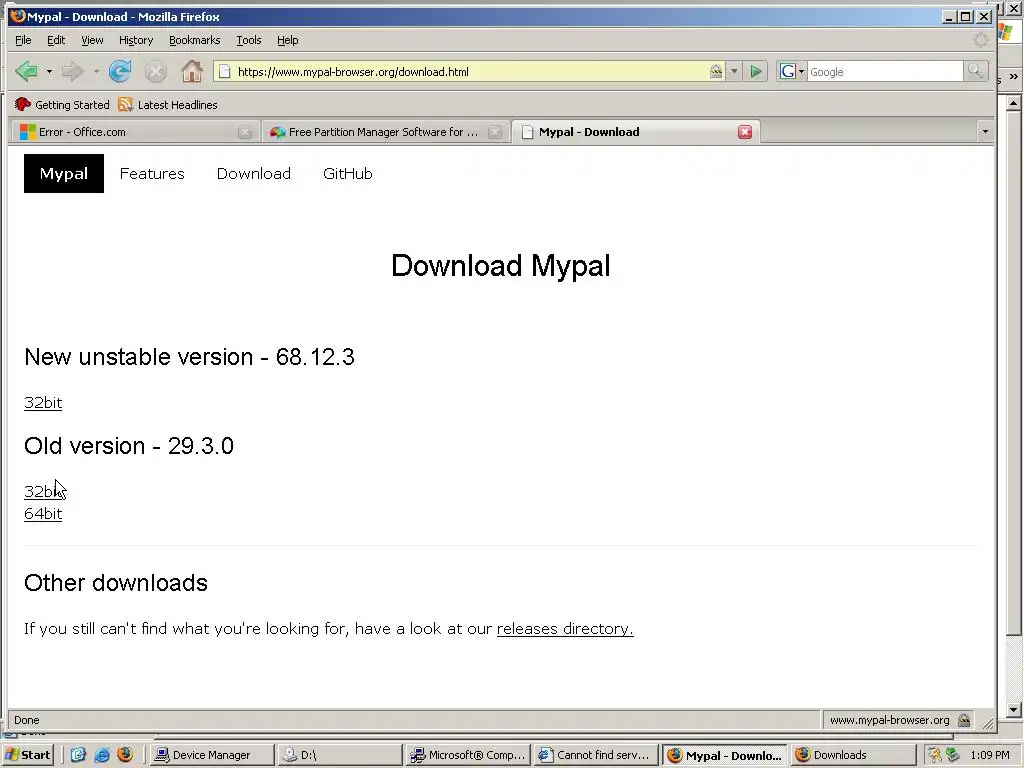Open the Latest Headlines feed bookmark
Image resolution: width=1024 pixels, height=768 pixels.
coord(168,104)
